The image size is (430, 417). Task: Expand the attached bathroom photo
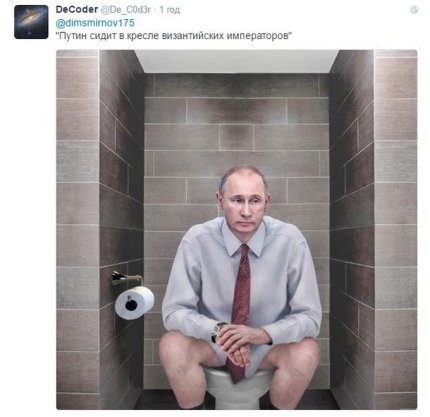click(x=237, y=229)
